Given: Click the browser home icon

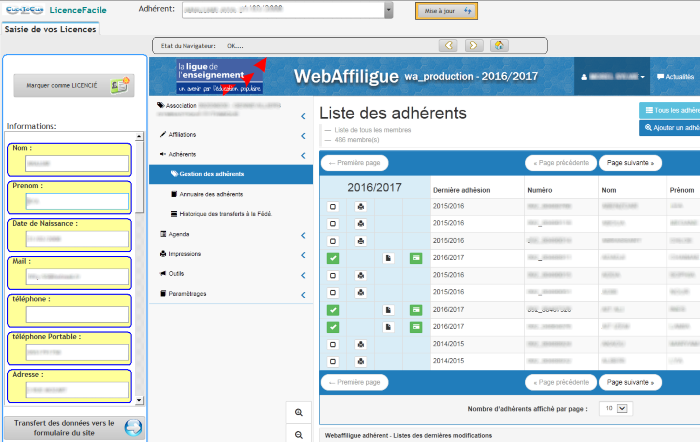Looking at the screenshot, I should pos(498,45).
